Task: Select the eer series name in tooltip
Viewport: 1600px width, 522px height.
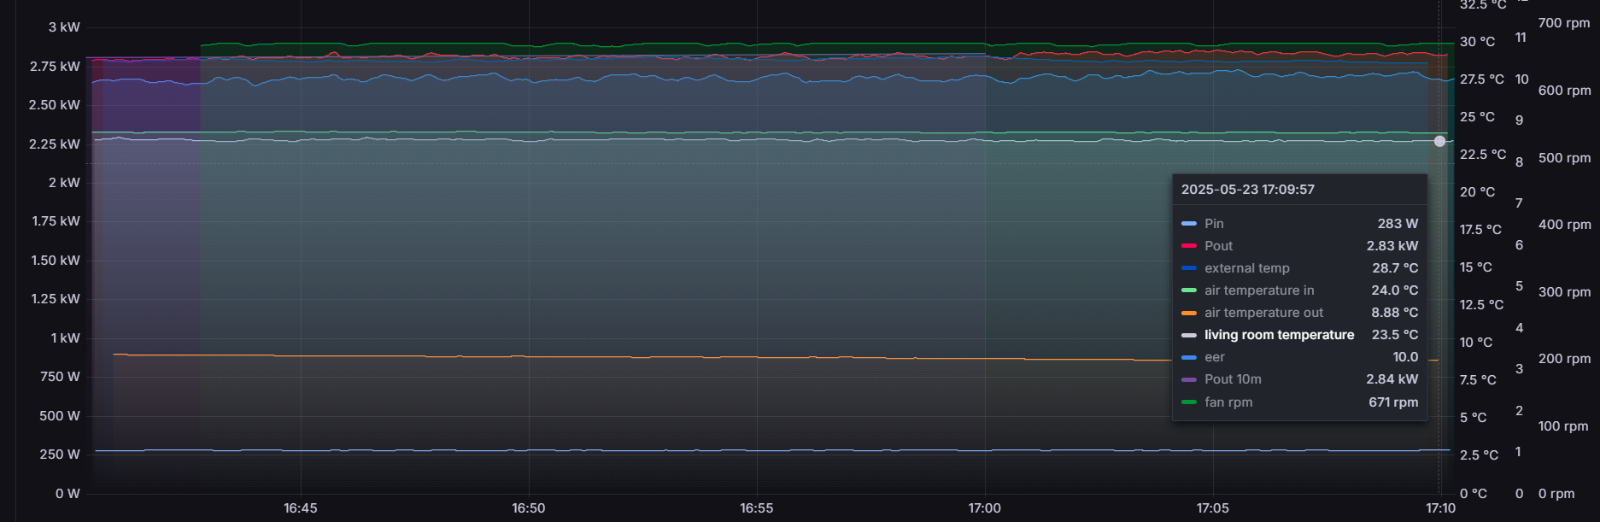Action: pos(1214,357)
